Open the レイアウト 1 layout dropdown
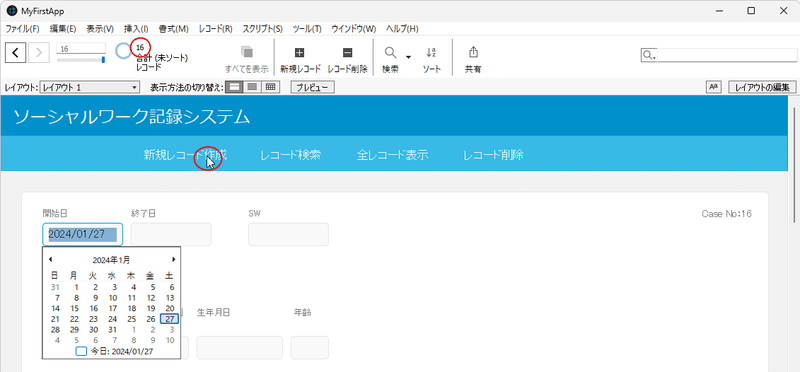The image size is (800, 372). 90,88
